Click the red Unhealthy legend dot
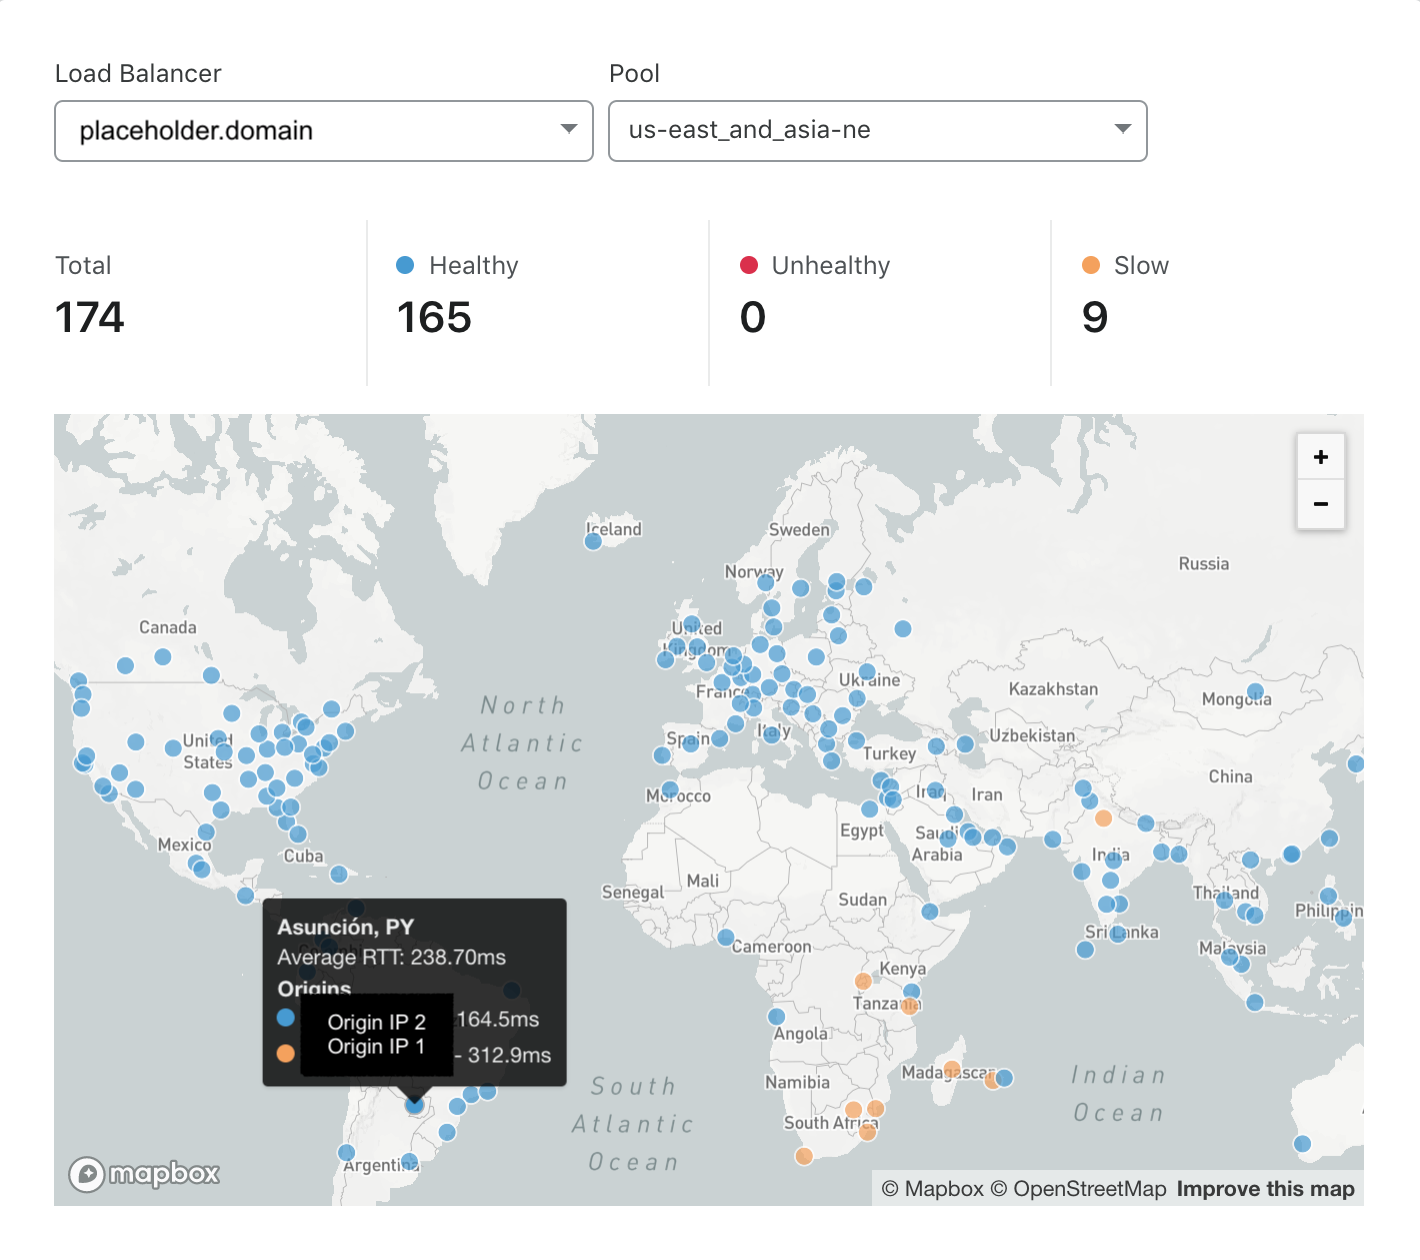 coord(749,265)
